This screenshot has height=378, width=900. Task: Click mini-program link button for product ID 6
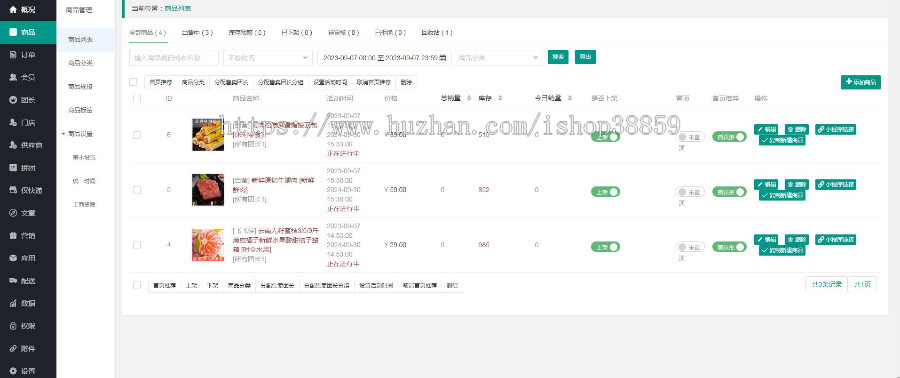click(835, 130)
